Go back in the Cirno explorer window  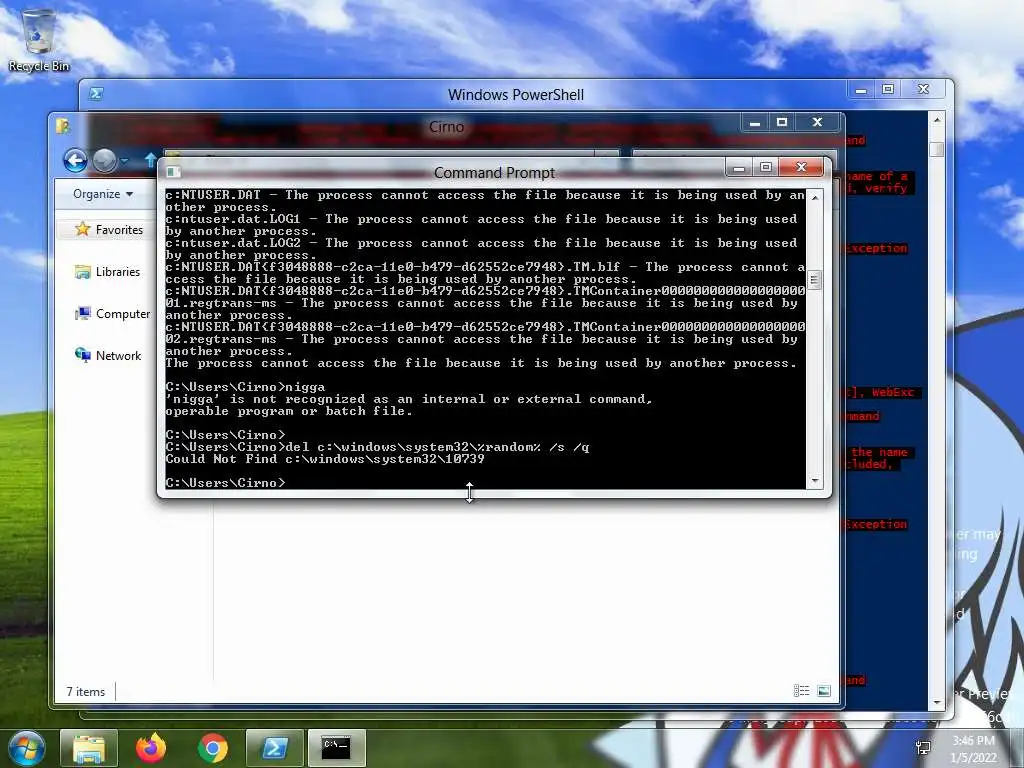click(x=75, y=160)
